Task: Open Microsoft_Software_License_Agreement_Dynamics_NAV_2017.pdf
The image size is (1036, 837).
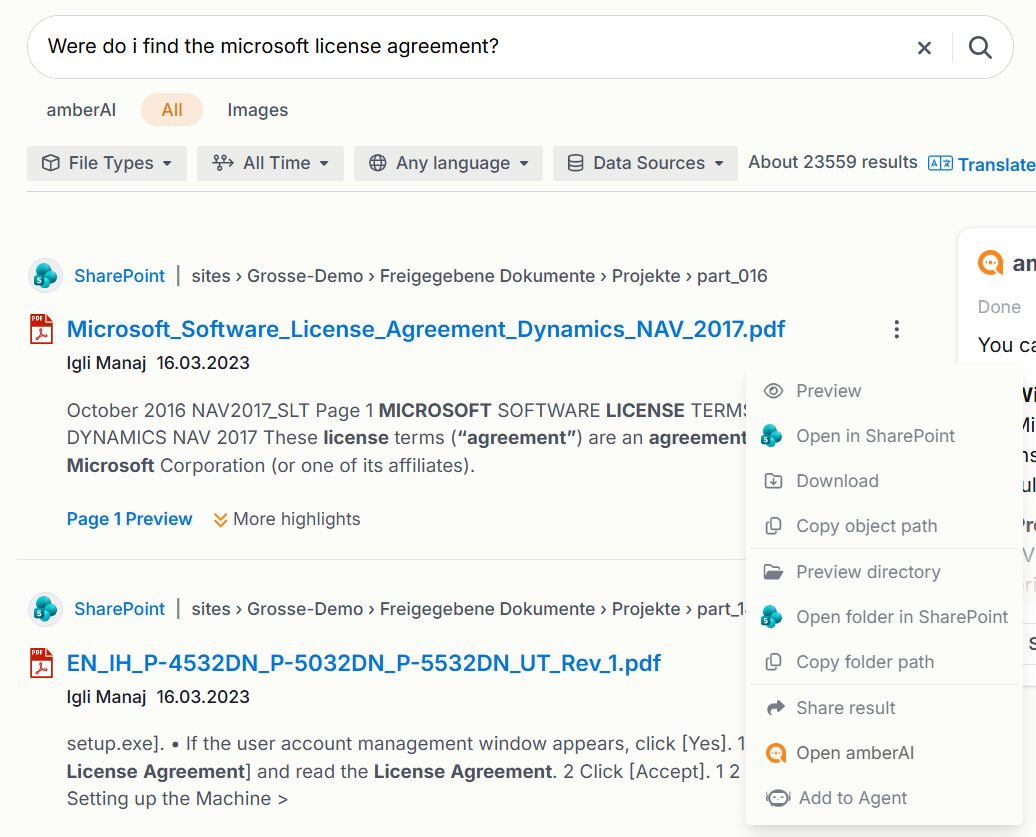Action: tap(426, 329)
